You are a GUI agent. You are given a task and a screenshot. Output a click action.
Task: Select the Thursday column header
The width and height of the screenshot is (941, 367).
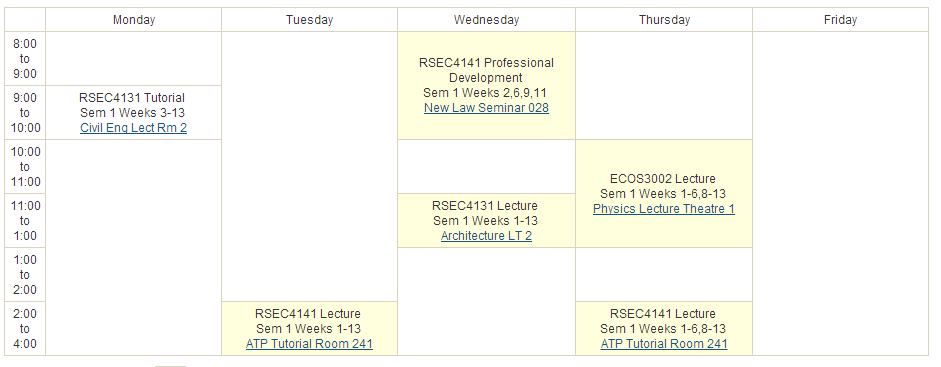(x=664, y=20)
